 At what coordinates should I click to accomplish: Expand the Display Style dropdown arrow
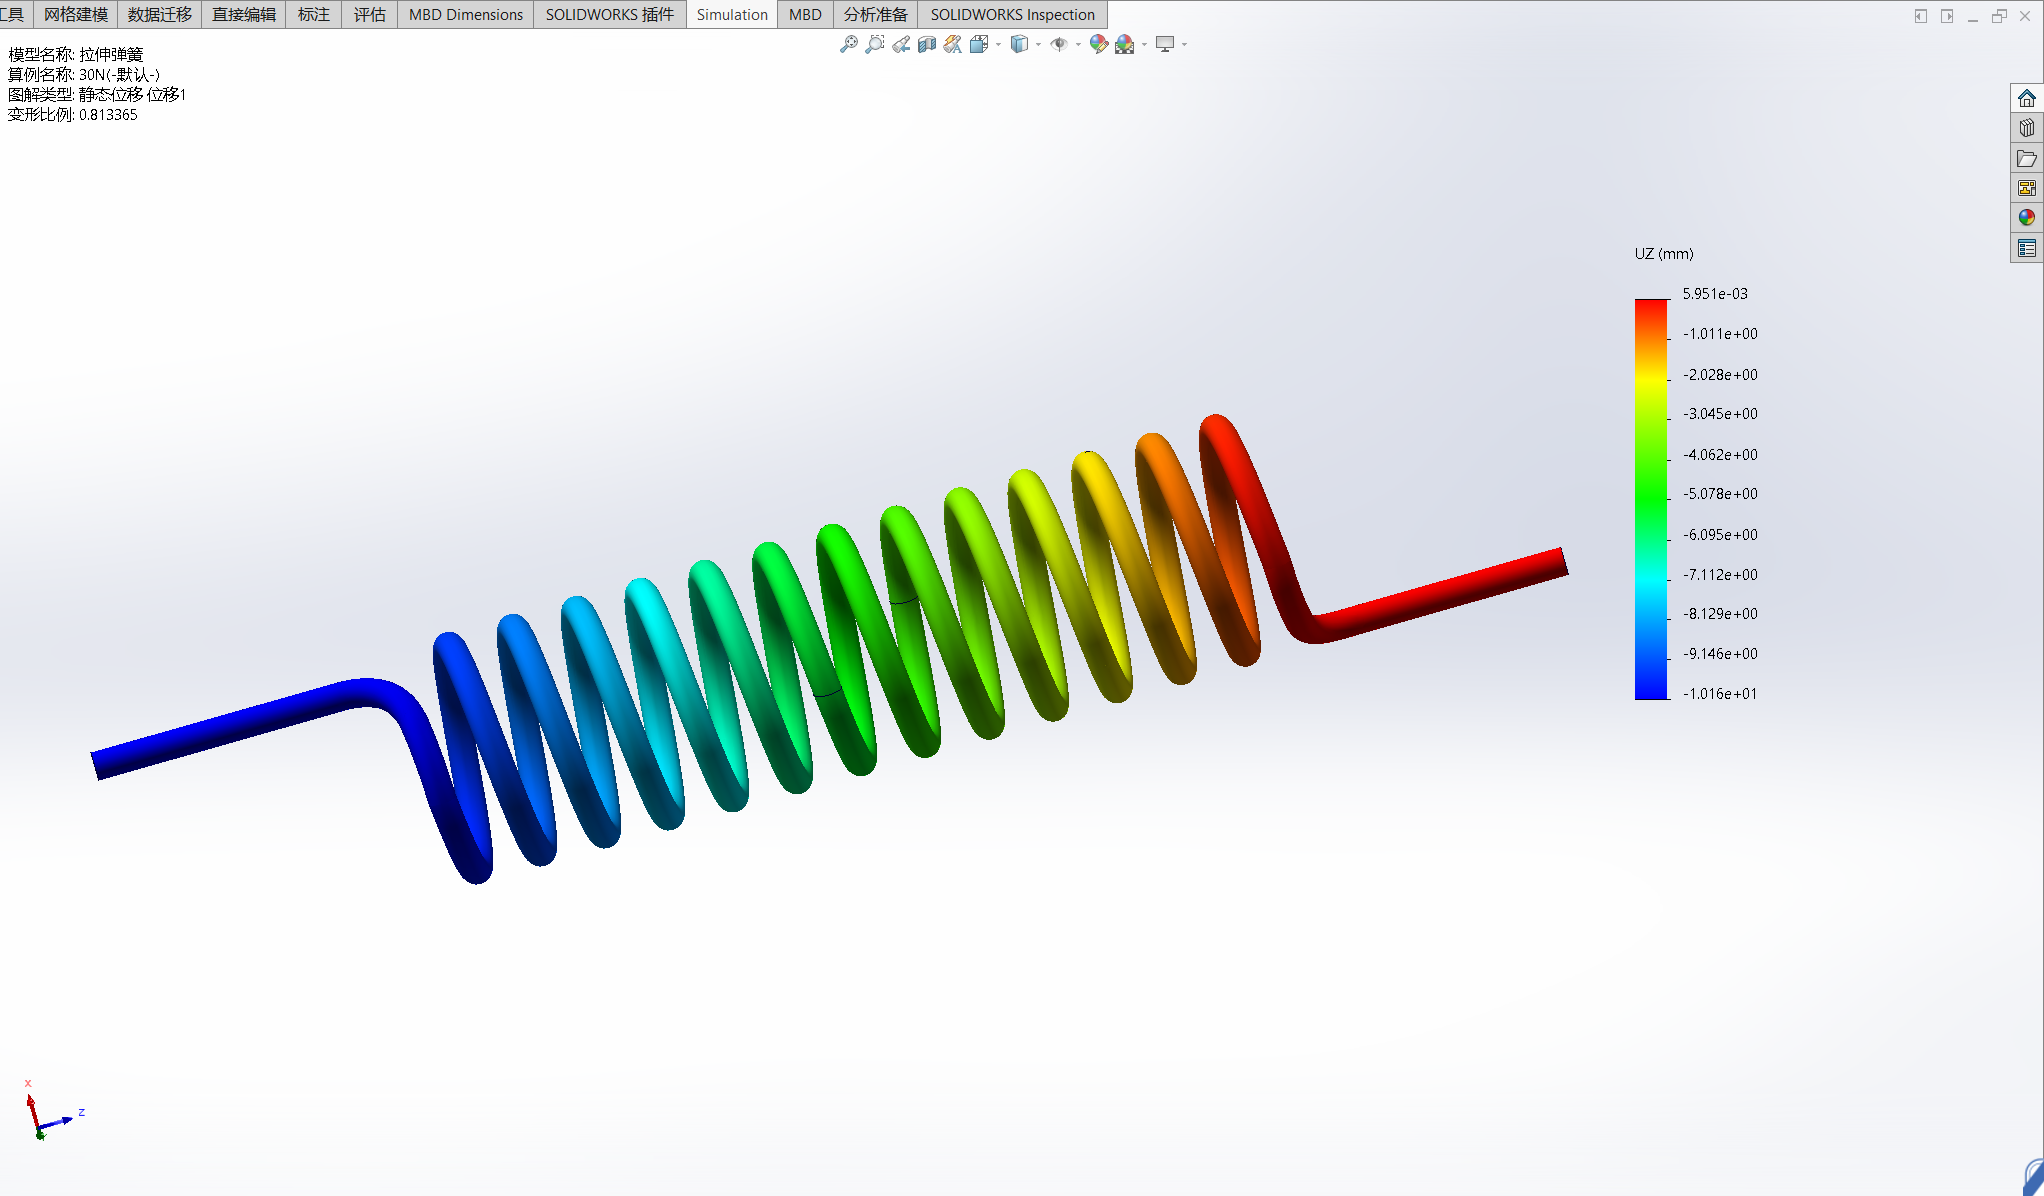click(1038, 44)
